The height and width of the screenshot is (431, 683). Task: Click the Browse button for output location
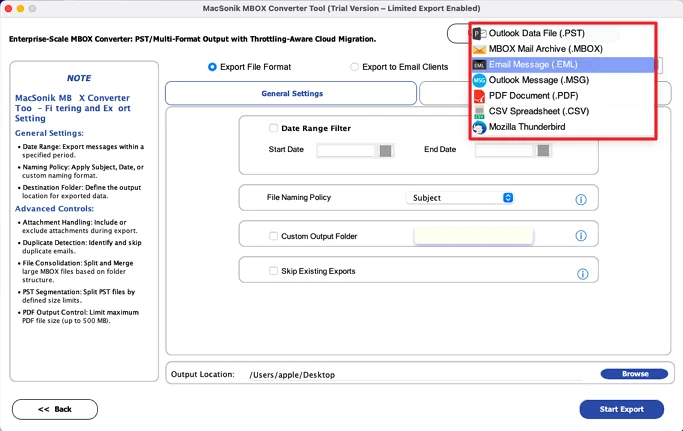(x=634, y=374)
